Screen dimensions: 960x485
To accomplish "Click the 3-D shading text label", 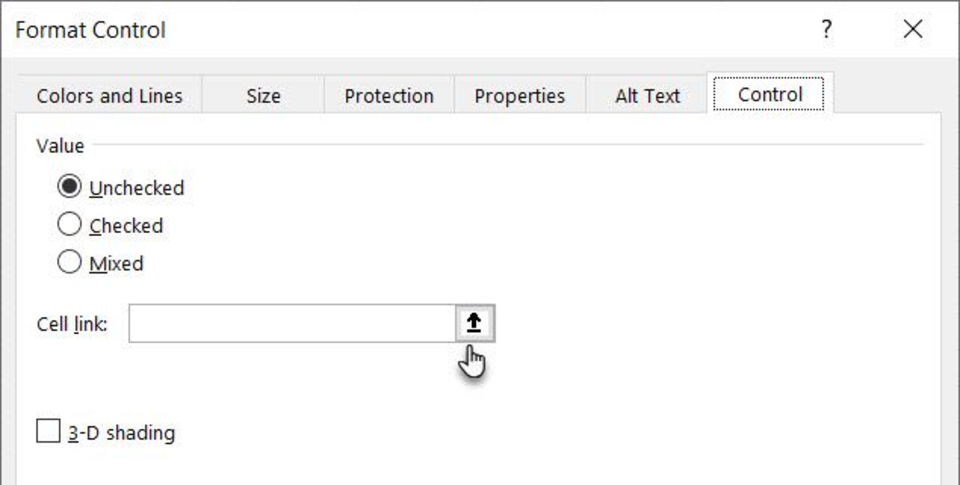I will [121, 433].
